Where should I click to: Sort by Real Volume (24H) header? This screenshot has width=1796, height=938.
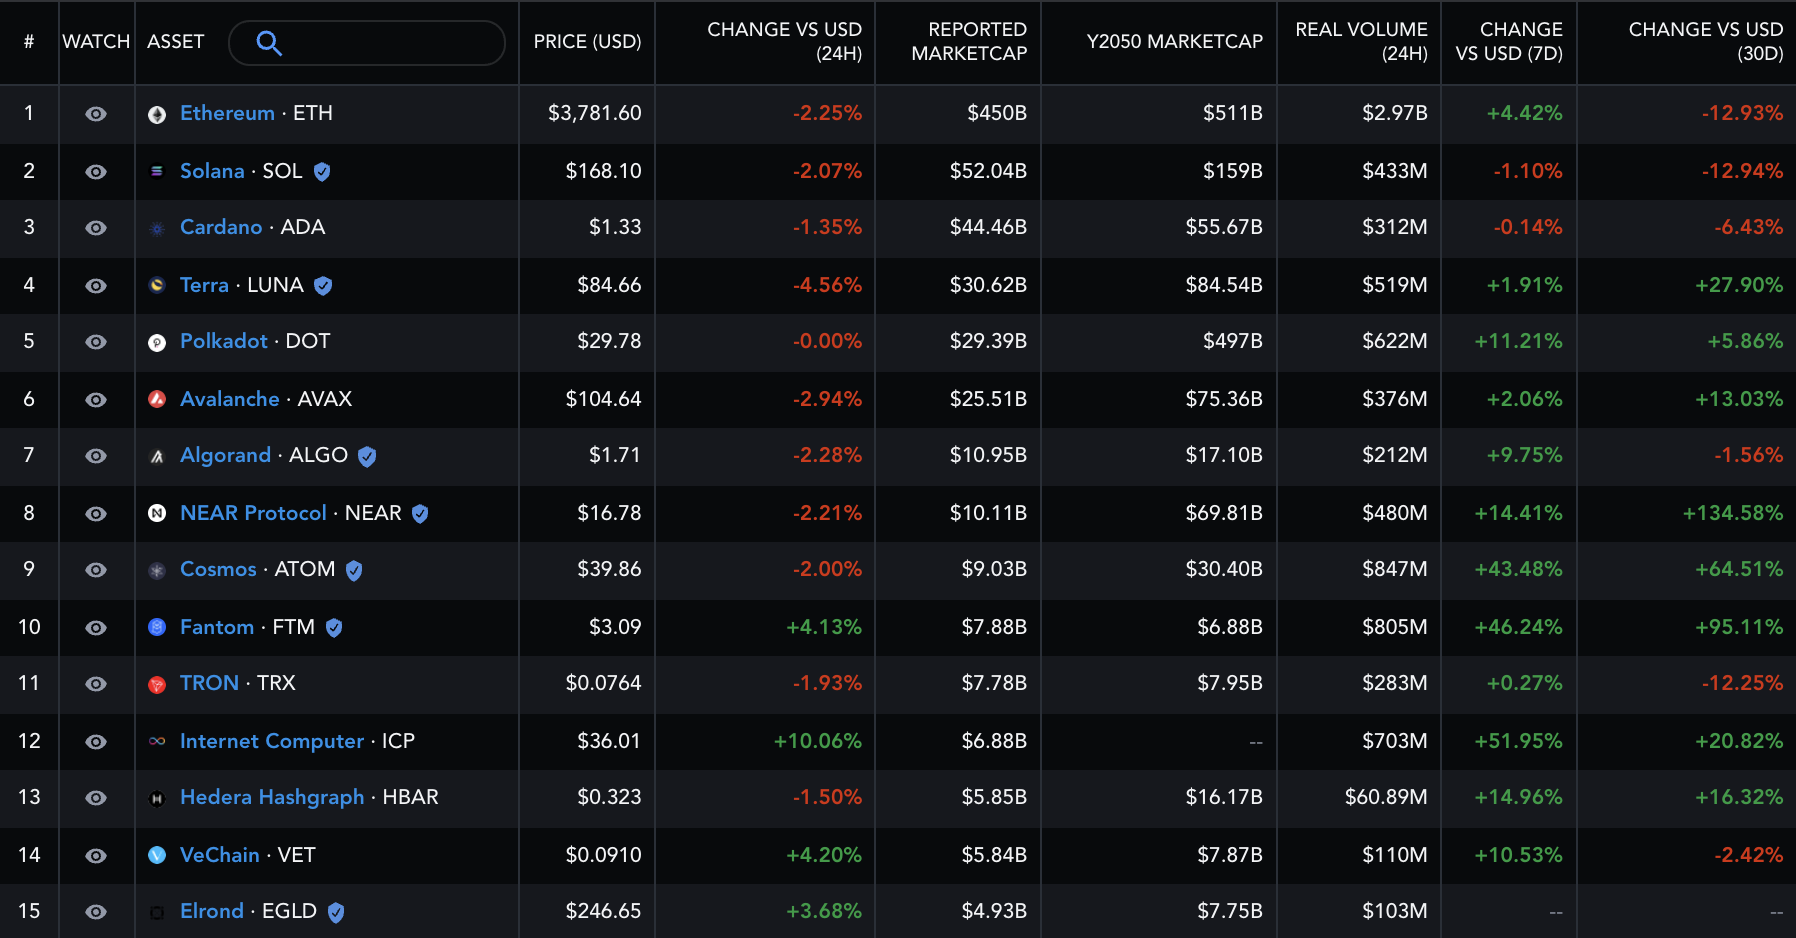click(1361, 42)
